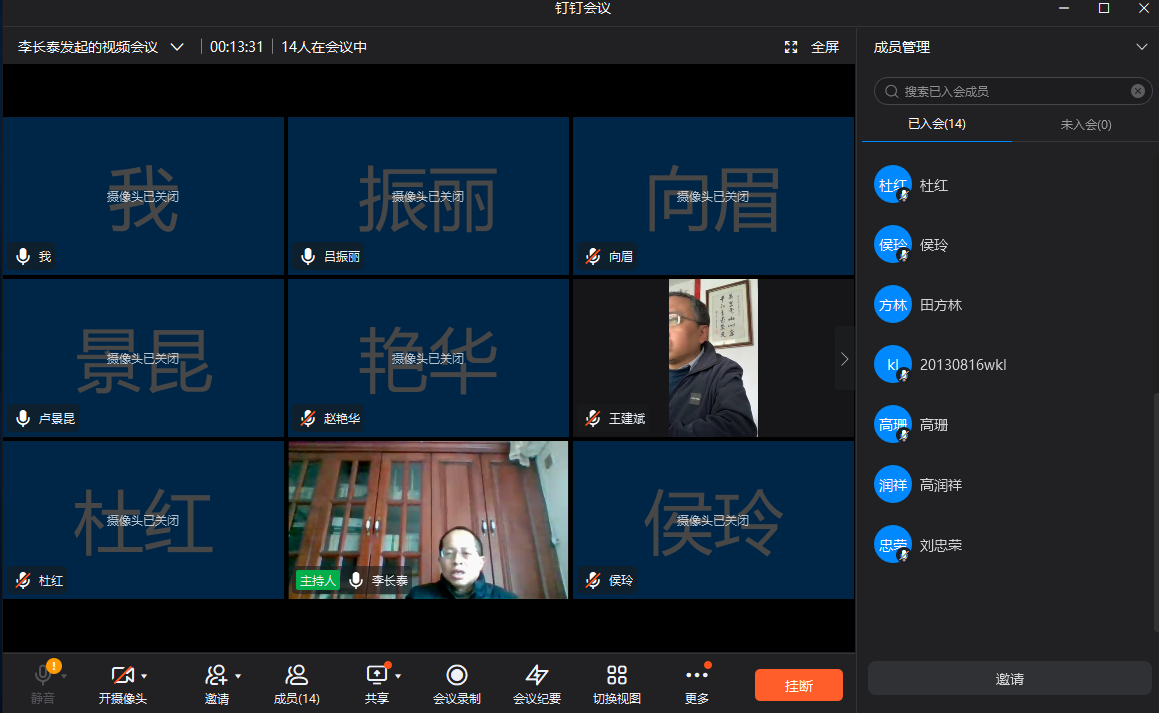
Task: Open 会议纪要 meeting minutes
Action: pos(537,676)
